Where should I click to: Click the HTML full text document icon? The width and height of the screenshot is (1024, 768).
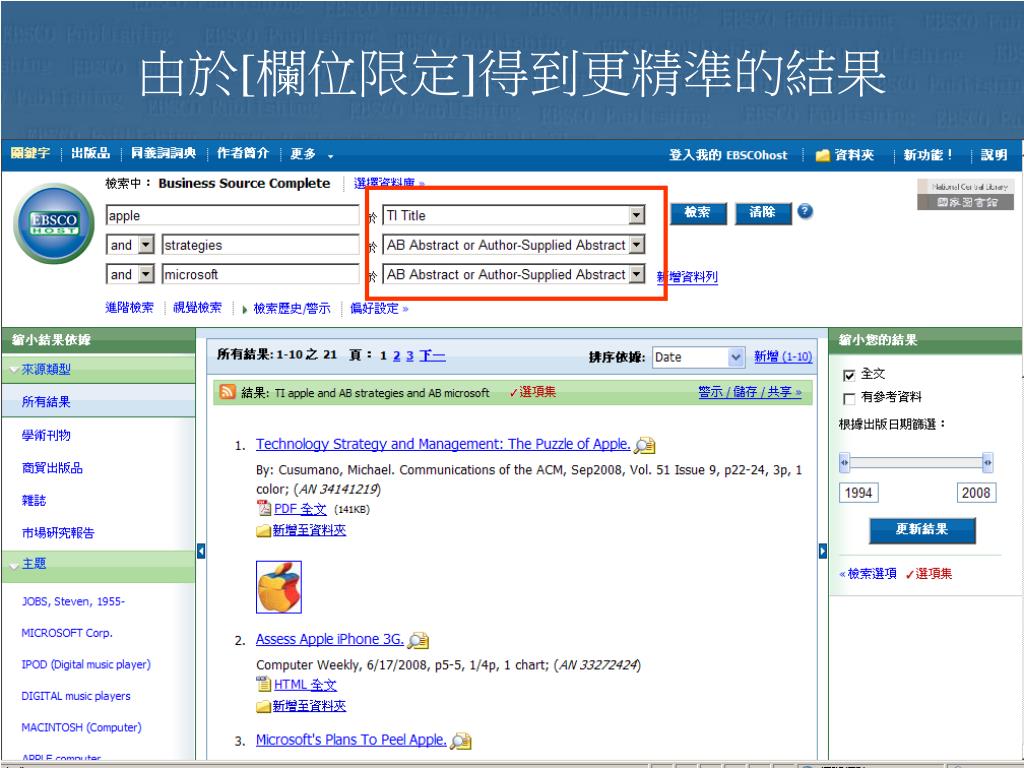(264, 684)
